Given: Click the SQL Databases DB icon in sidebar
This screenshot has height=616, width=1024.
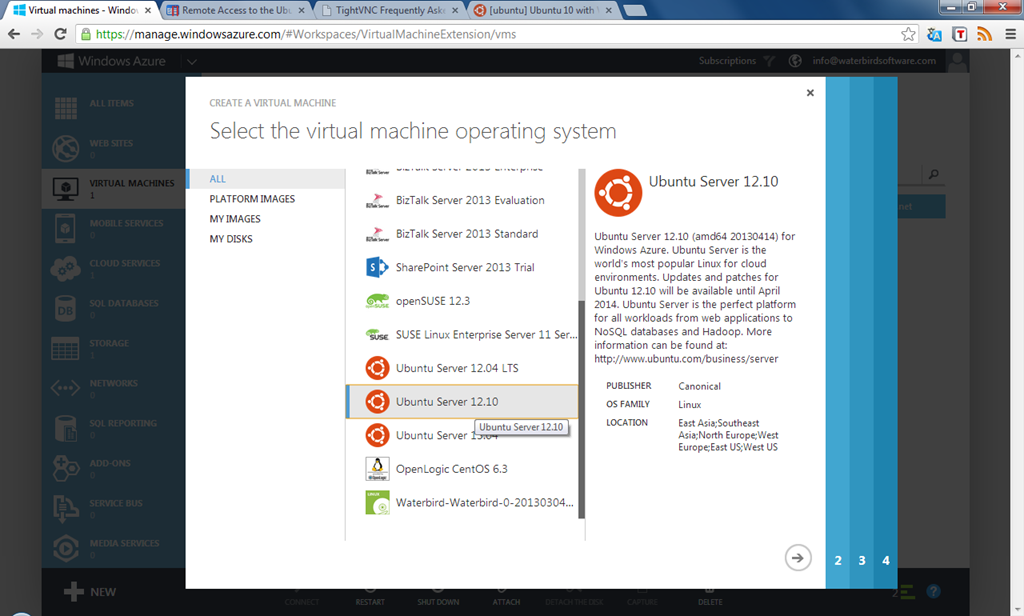Looking at the screenshot, I should pyautogui.click(x=65, y=309).
